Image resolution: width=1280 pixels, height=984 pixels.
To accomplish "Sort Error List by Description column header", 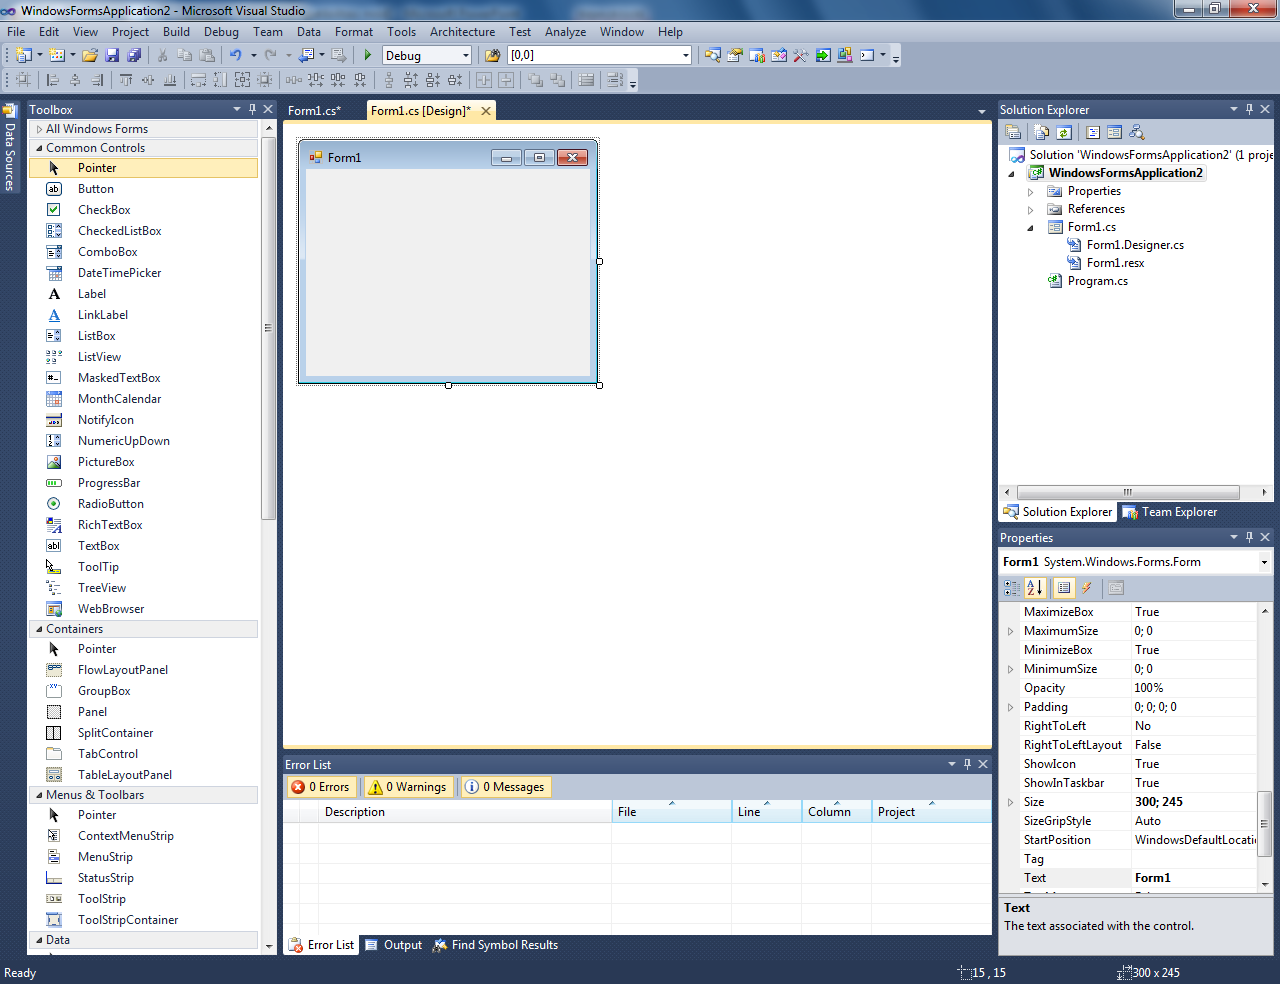I will click(x=465, y=812).
